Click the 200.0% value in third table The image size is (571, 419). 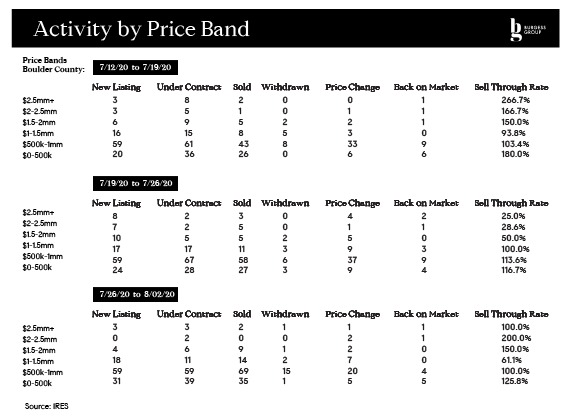516,338
